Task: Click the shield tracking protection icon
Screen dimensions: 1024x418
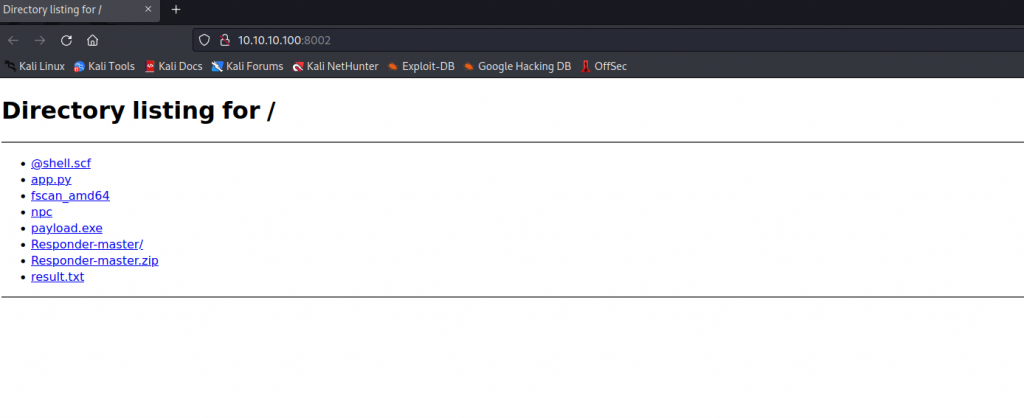Action: [204, 40]
